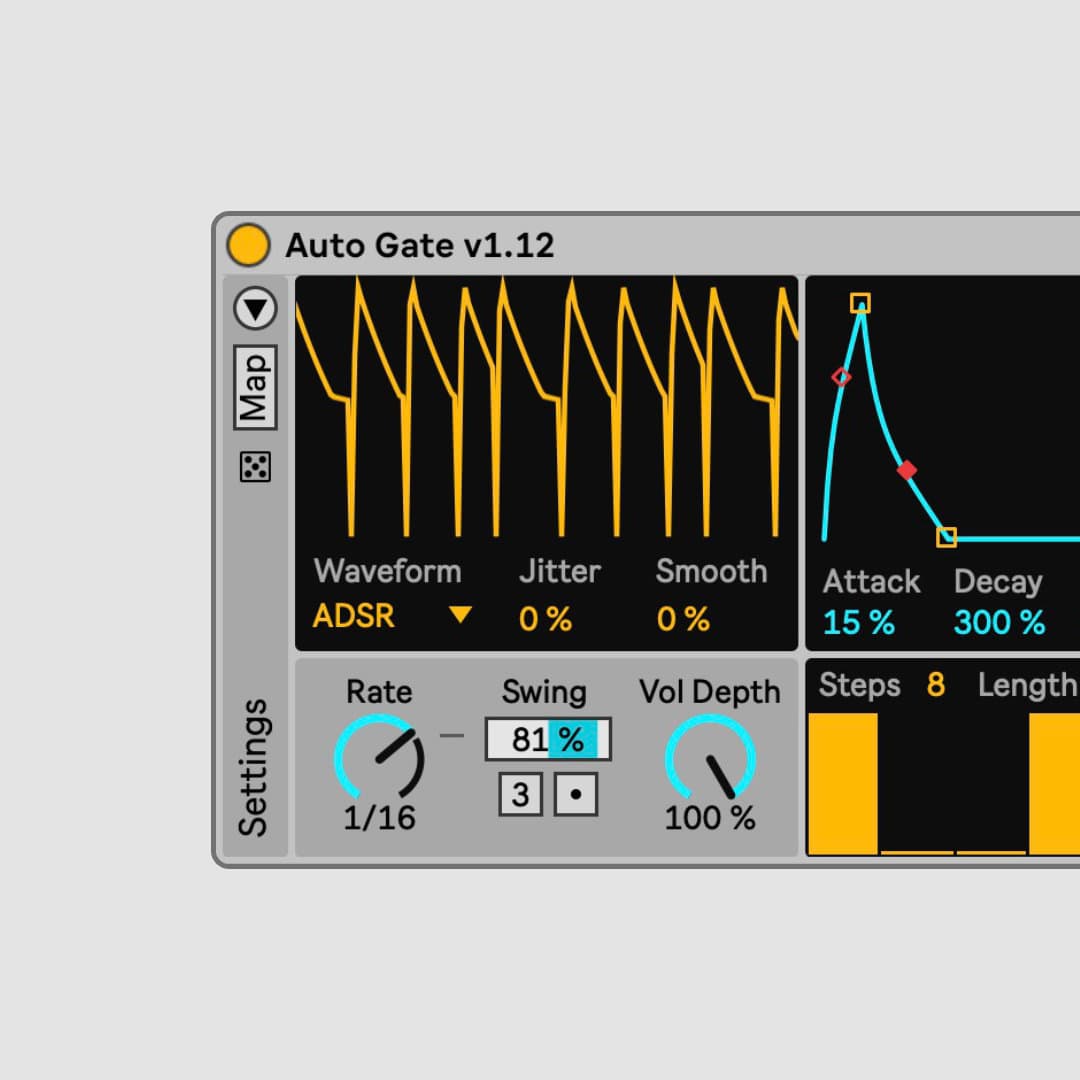Select the Jitter 0% value field

click(x=543, y=620)
